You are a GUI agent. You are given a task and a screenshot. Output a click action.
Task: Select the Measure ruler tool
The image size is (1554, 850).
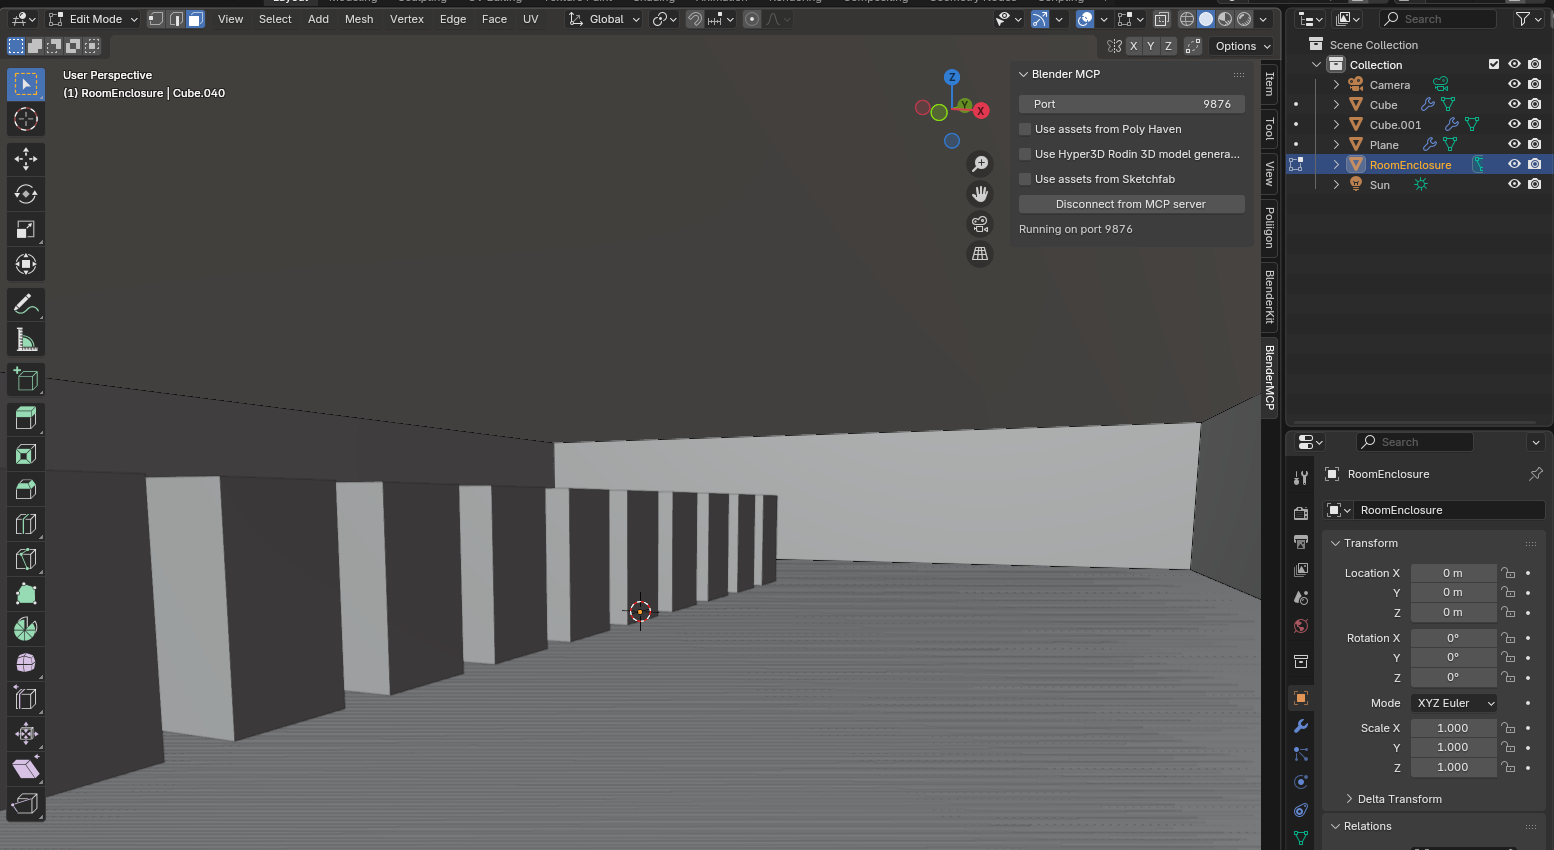(26, 340)
